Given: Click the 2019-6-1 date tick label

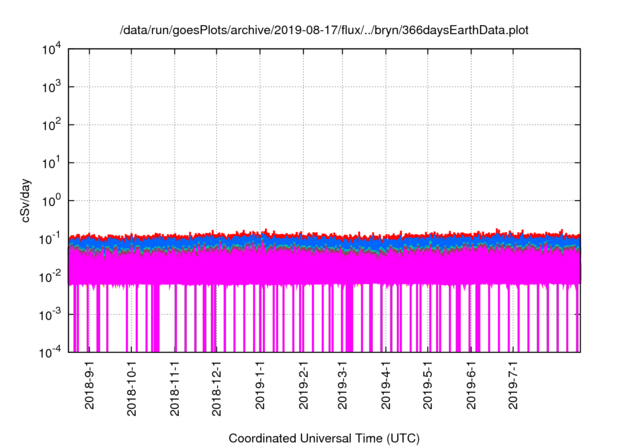Looking at the screenshot, I should coord(471,385).
